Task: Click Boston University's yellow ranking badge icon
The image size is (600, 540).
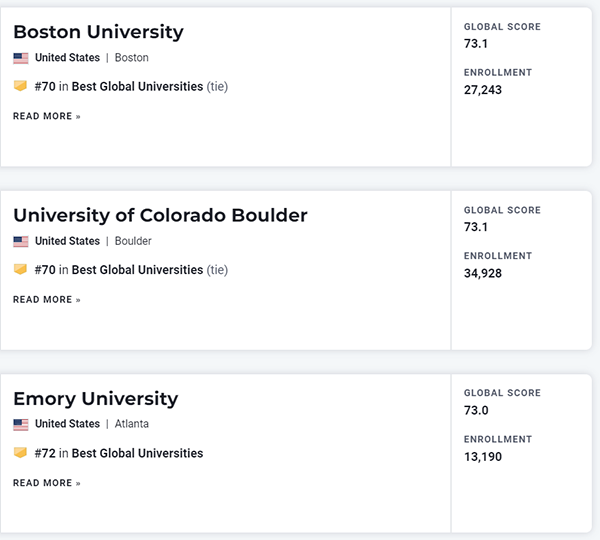Action: (20, 86)
